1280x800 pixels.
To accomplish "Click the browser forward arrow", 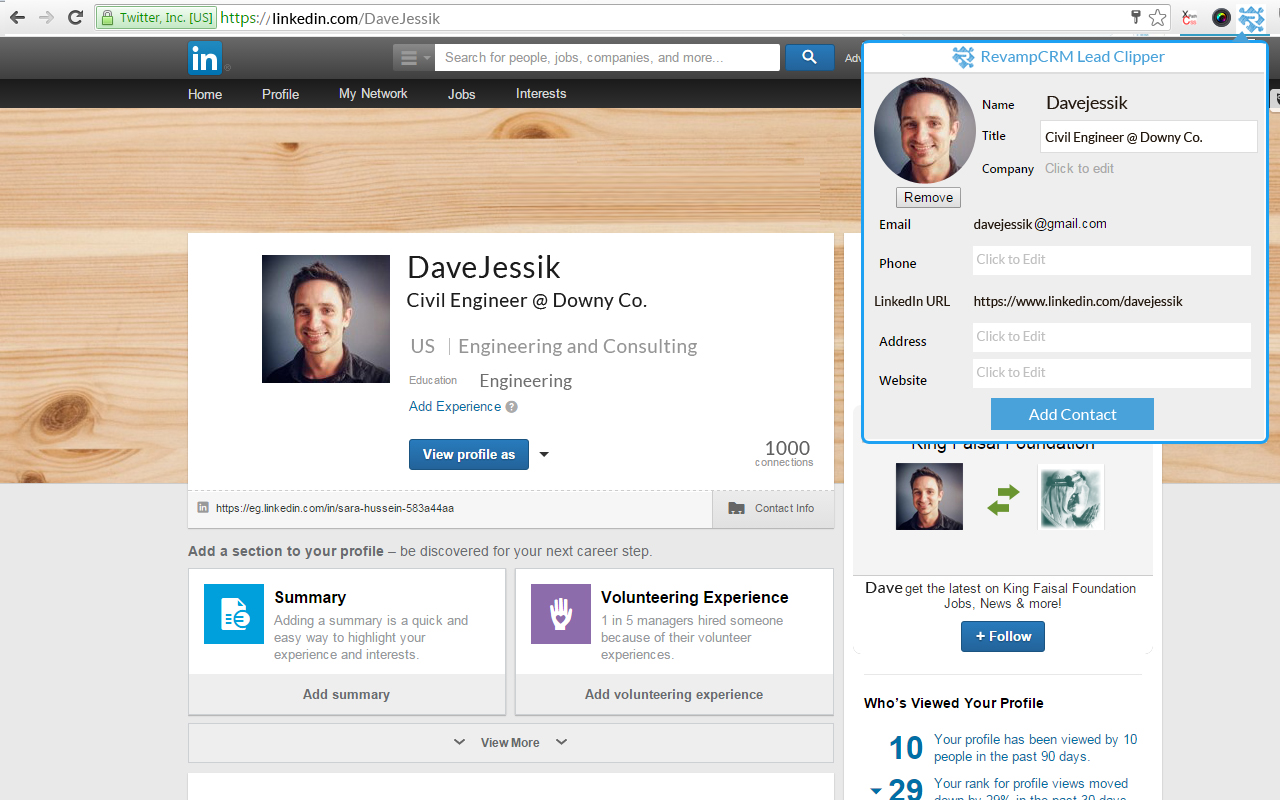I will pyautogui.click(x=46, y=18).
